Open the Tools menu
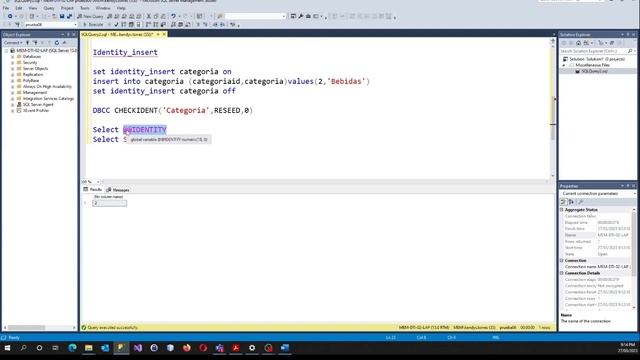640x360 pixels. coord(84,8)
